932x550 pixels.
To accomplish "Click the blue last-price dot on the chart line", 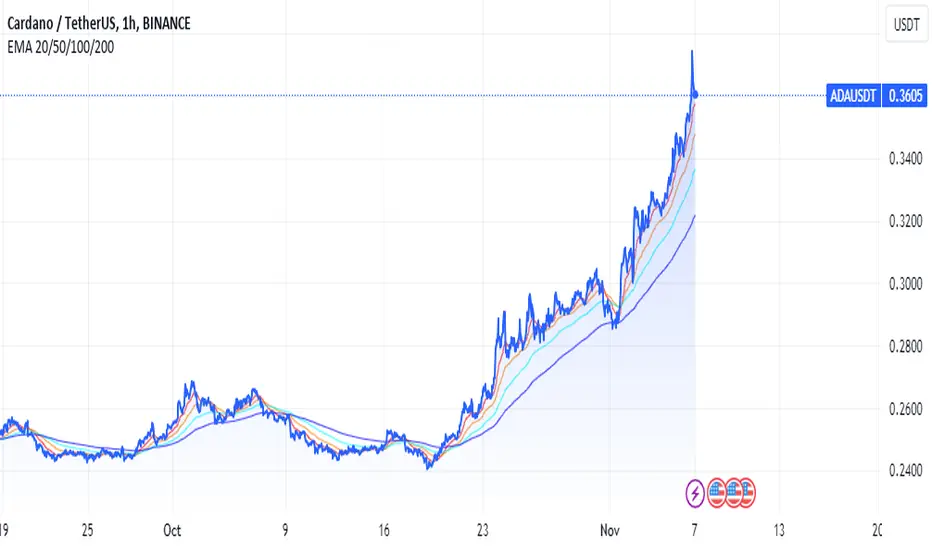I will click(695, 95).
